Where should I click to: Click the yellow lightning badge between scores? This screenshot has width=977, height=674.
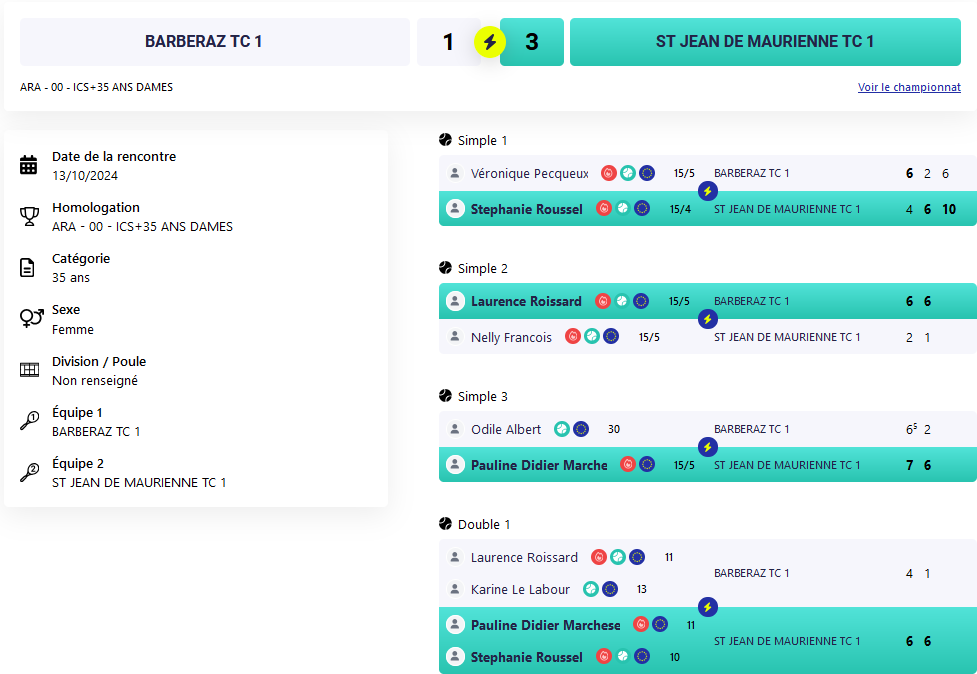point(490,42)
